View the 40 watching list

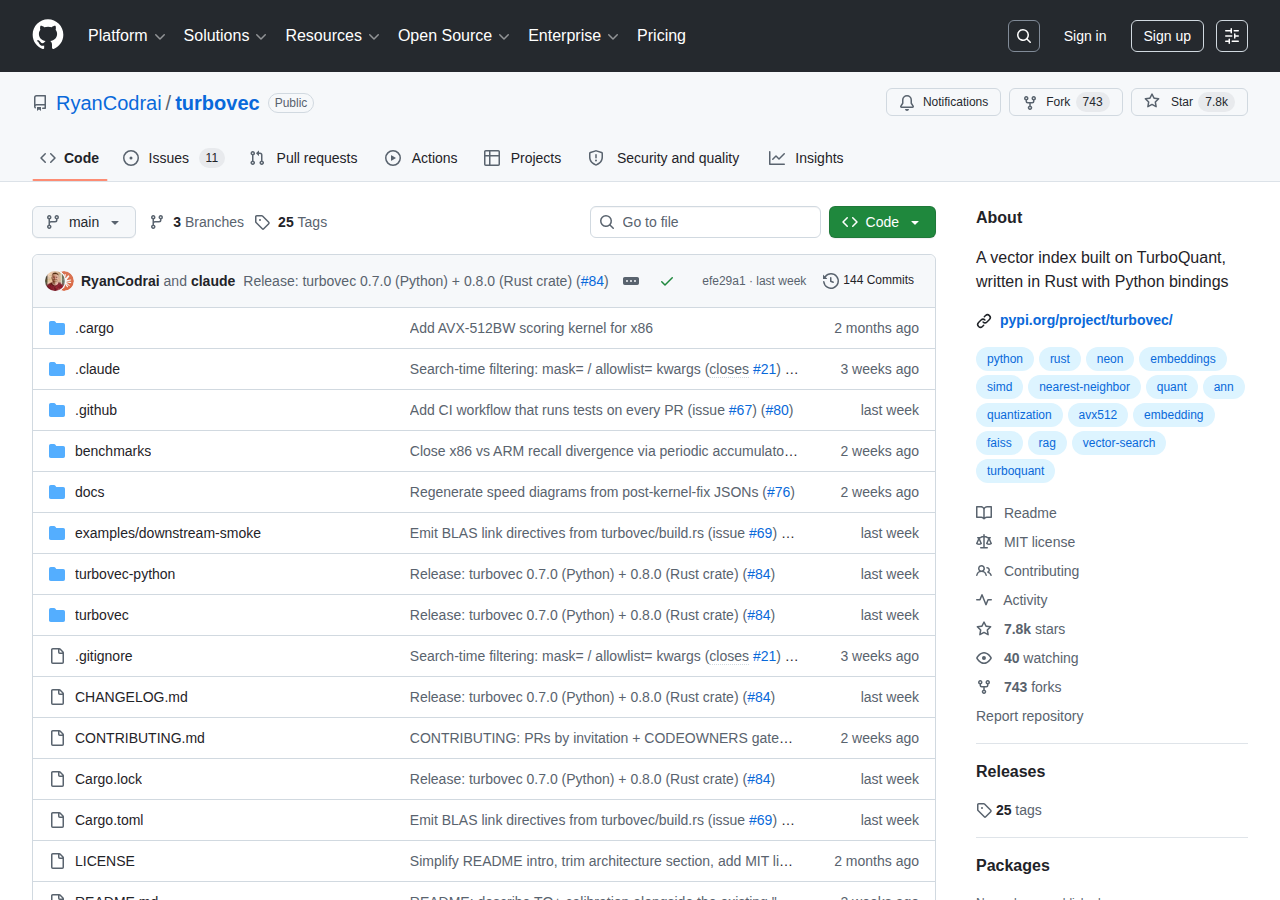1028,658
